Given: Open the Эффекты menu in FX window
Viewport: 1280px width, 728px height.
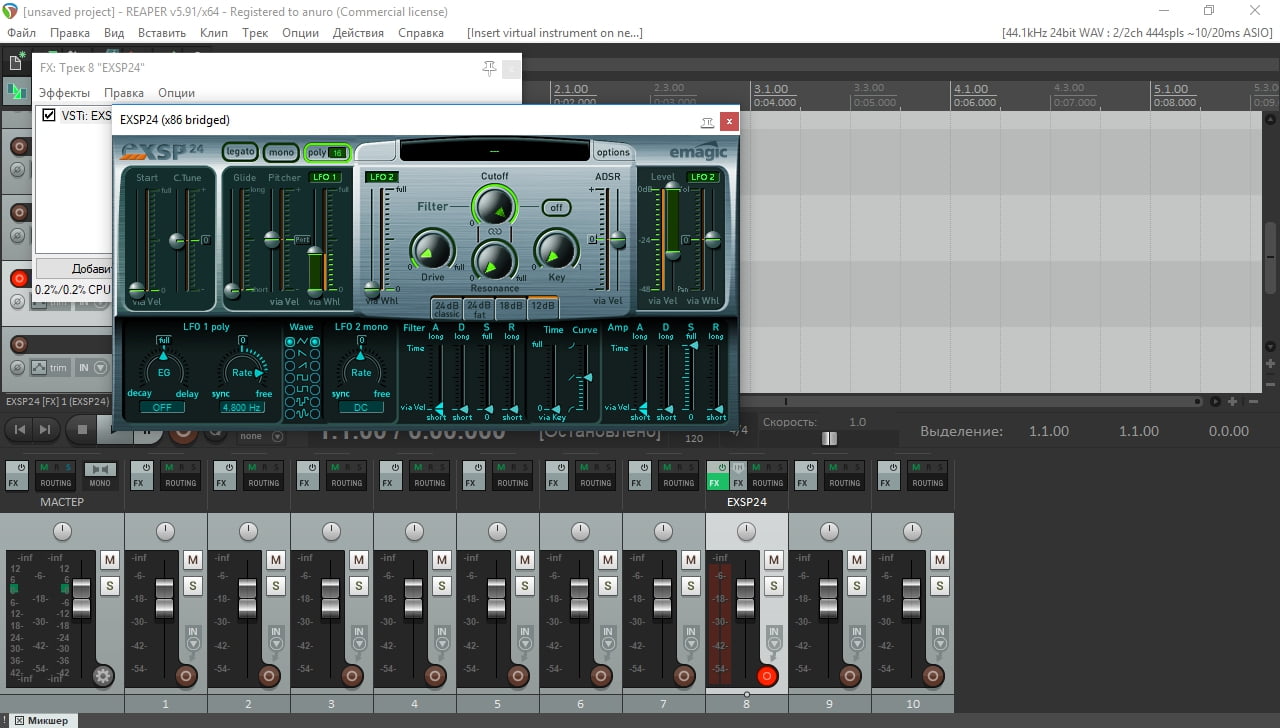Looking at the screenshot, I should click(65, 92).
